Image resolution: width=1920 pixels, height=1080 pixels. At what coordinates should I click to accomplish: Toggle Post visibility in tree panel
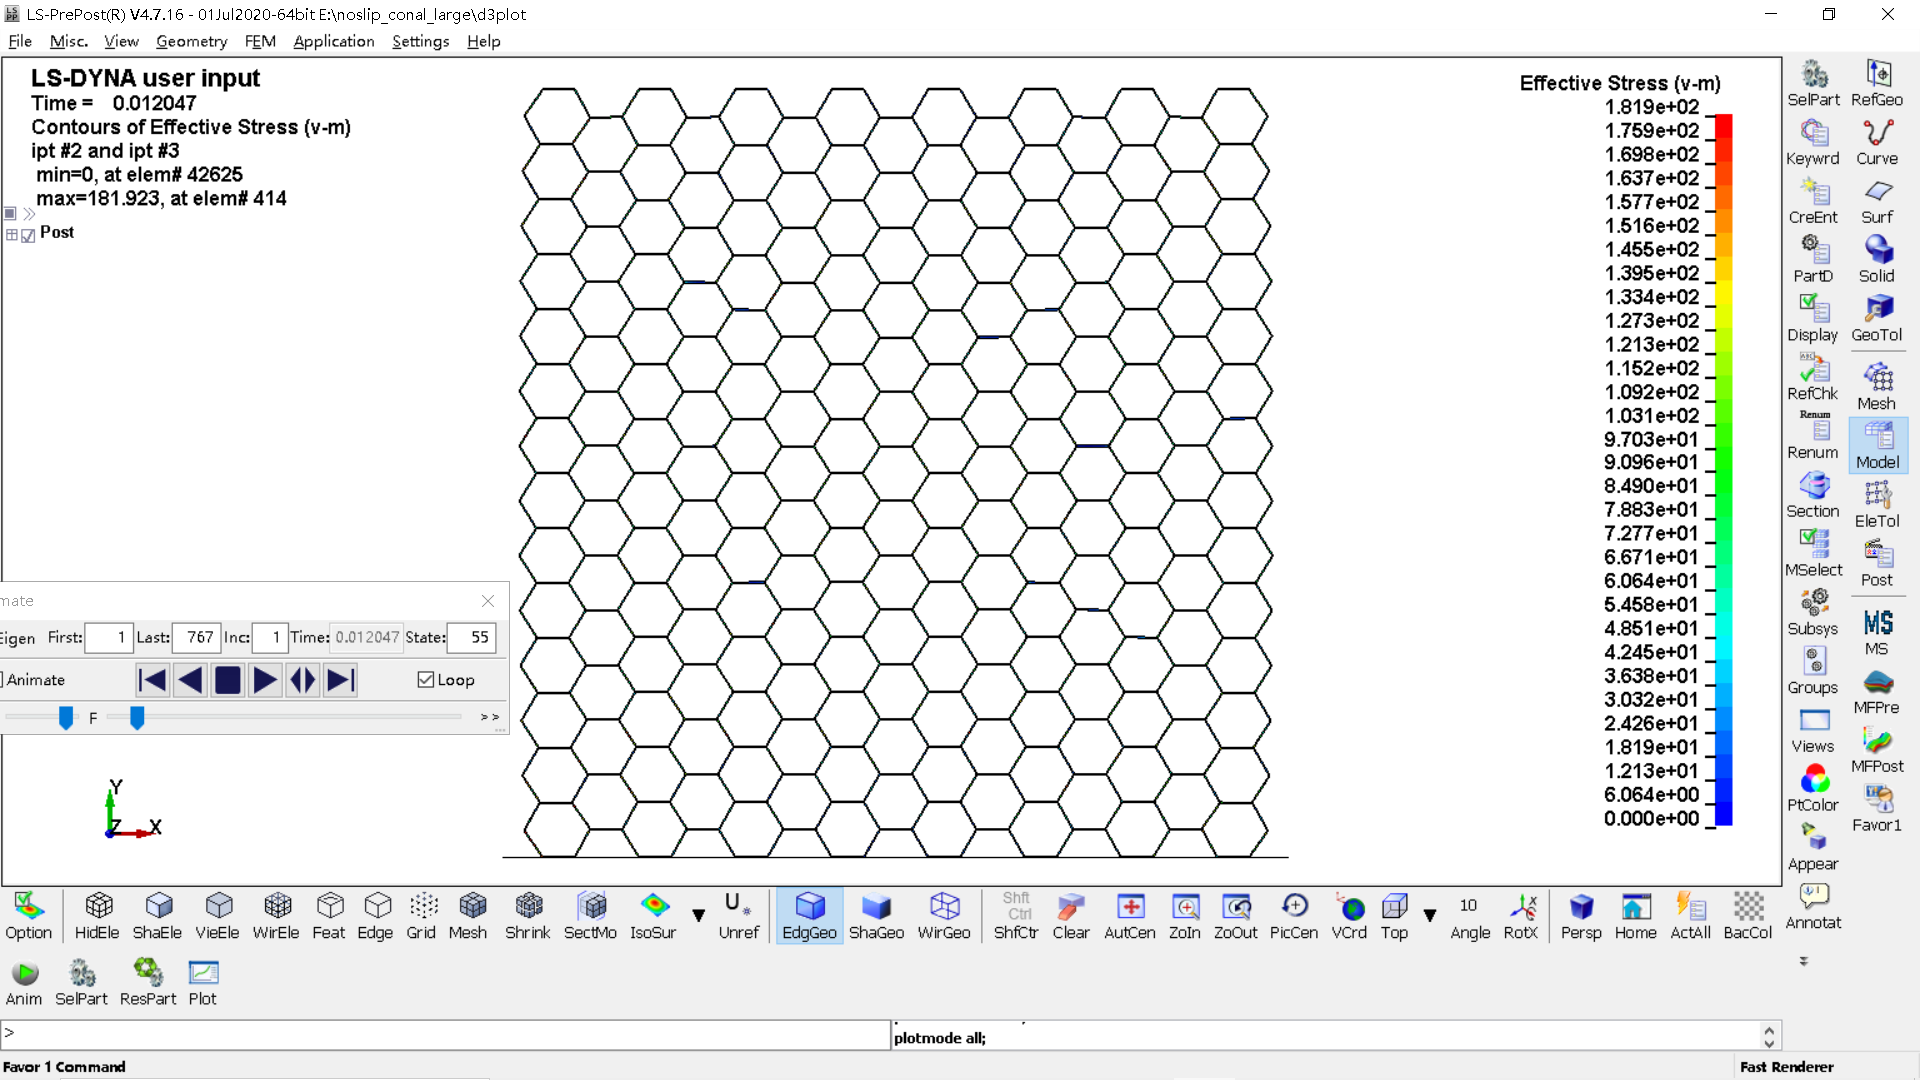[26, 232]
